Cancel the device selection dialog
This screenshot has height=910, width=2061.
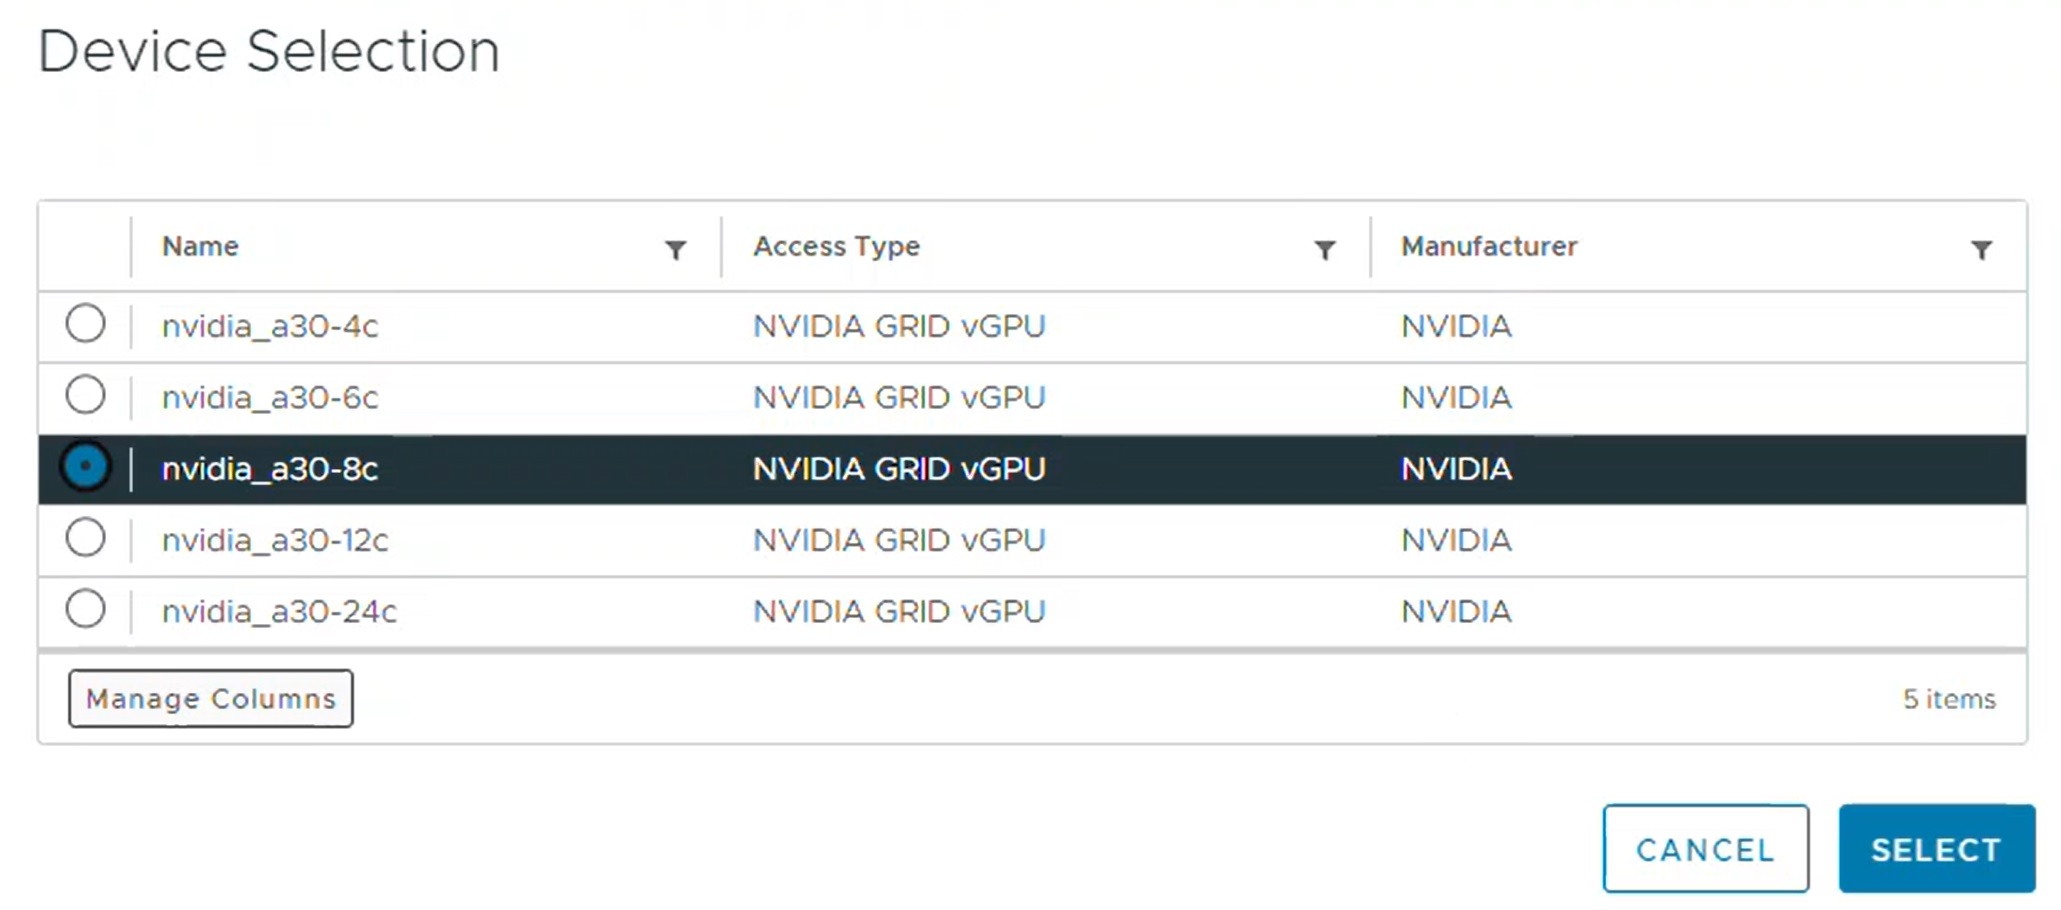pos(1705,849)
